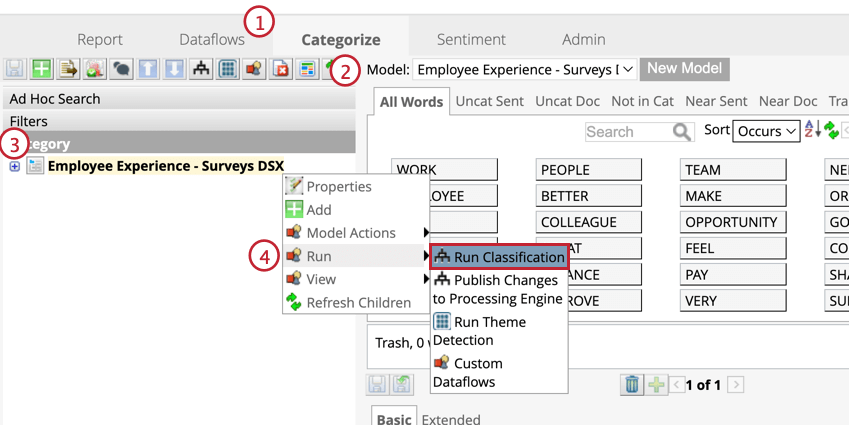849x425 pixels.
Task: Click the hierarchy classification toolbar icon
Action: point(201,69)
